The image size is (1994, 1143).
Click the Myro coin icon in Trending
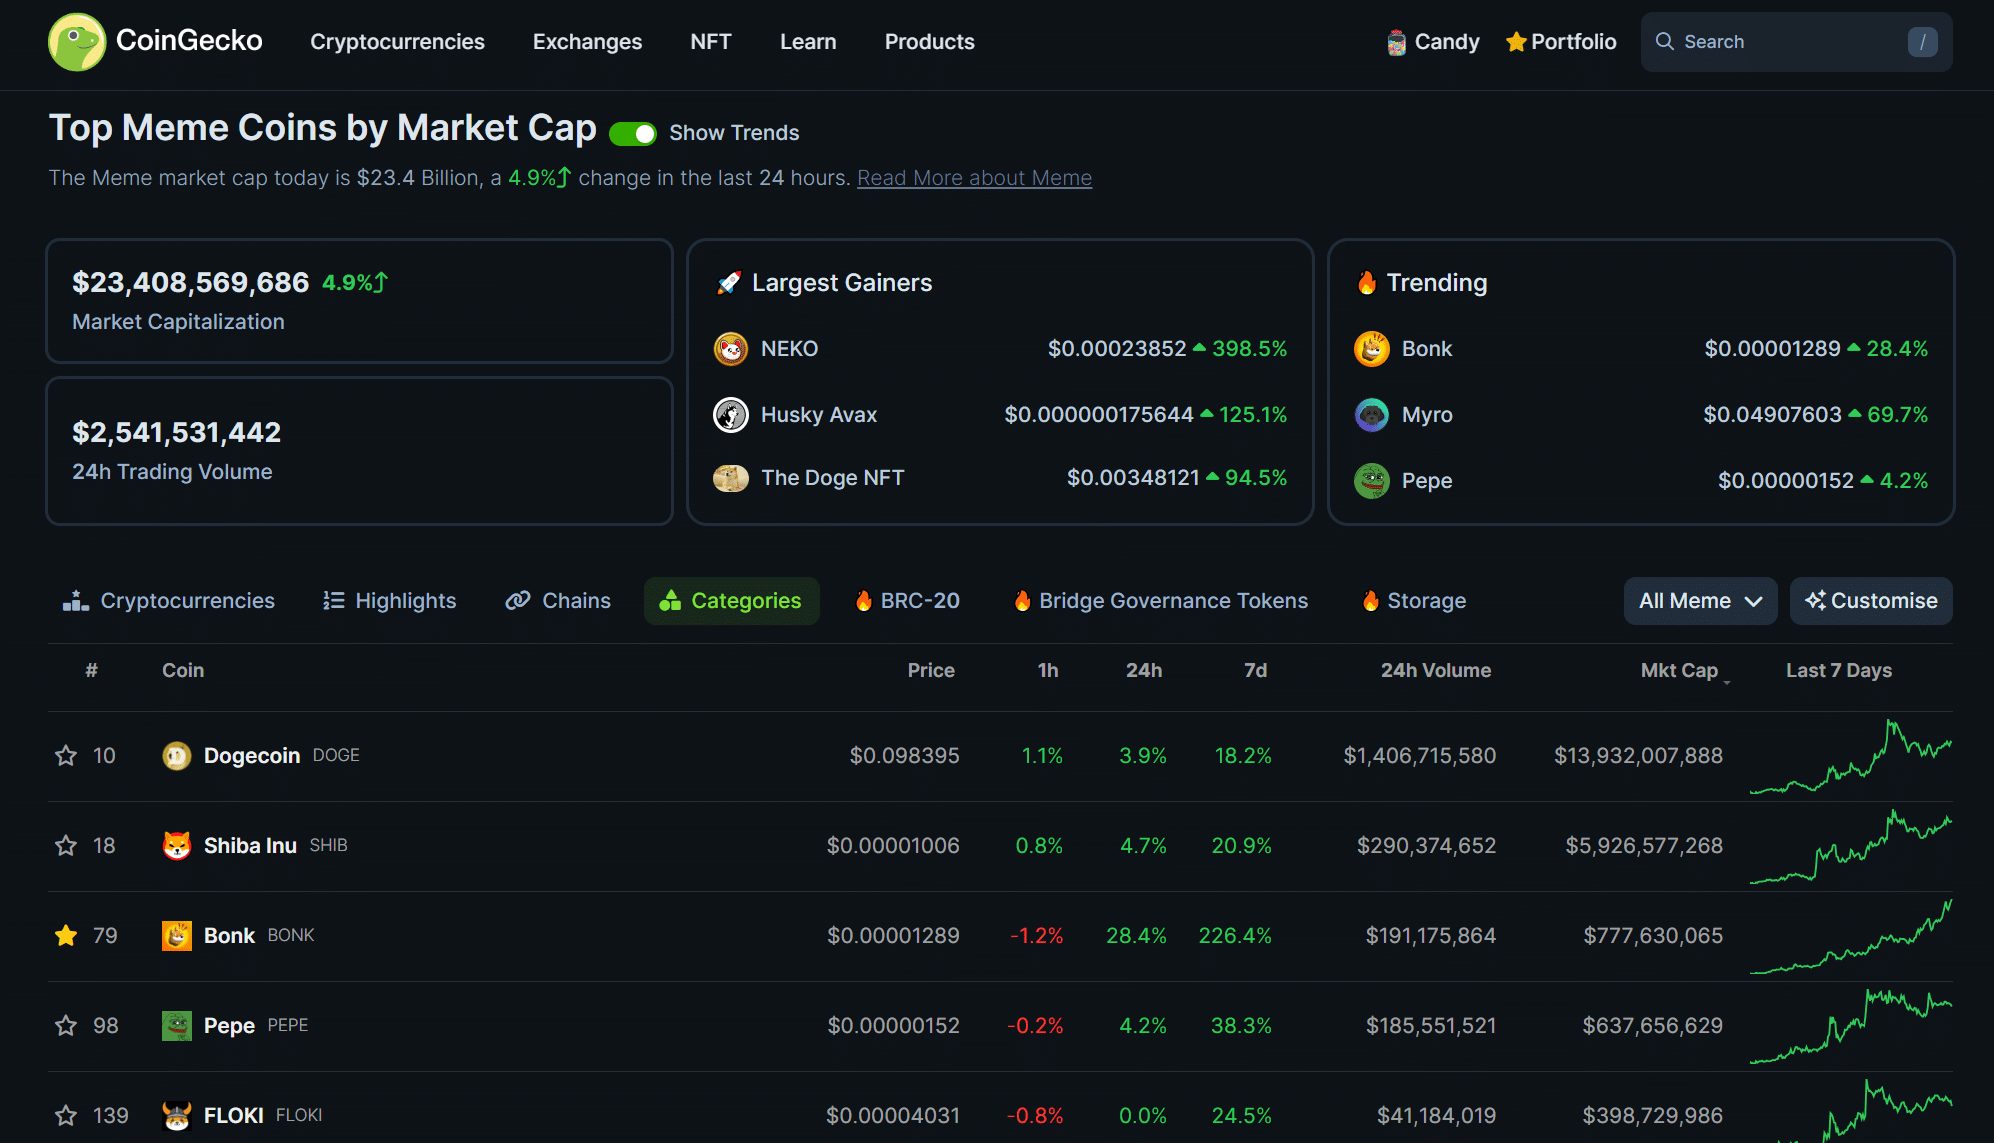click(1372, 415)
